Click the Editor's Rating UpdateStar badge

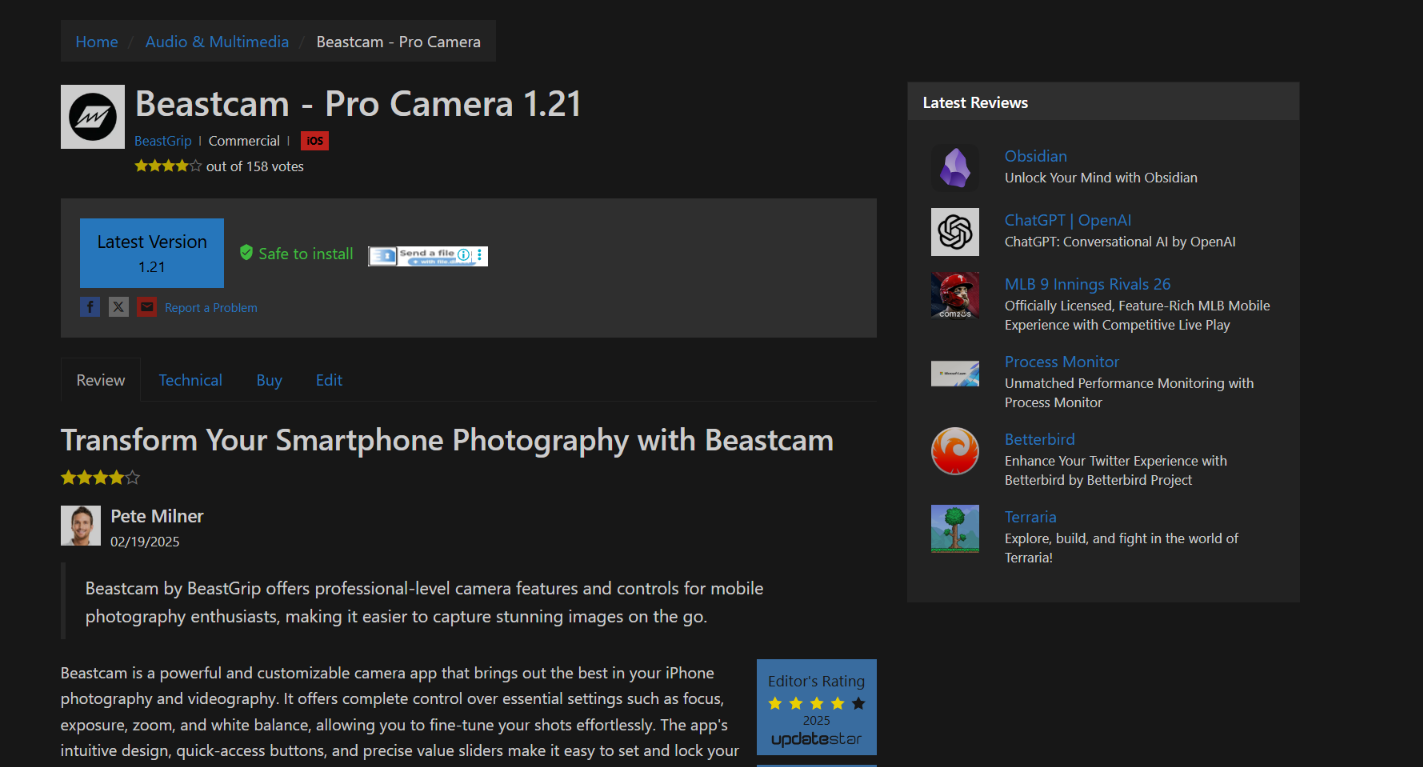(x=816, y=707)
